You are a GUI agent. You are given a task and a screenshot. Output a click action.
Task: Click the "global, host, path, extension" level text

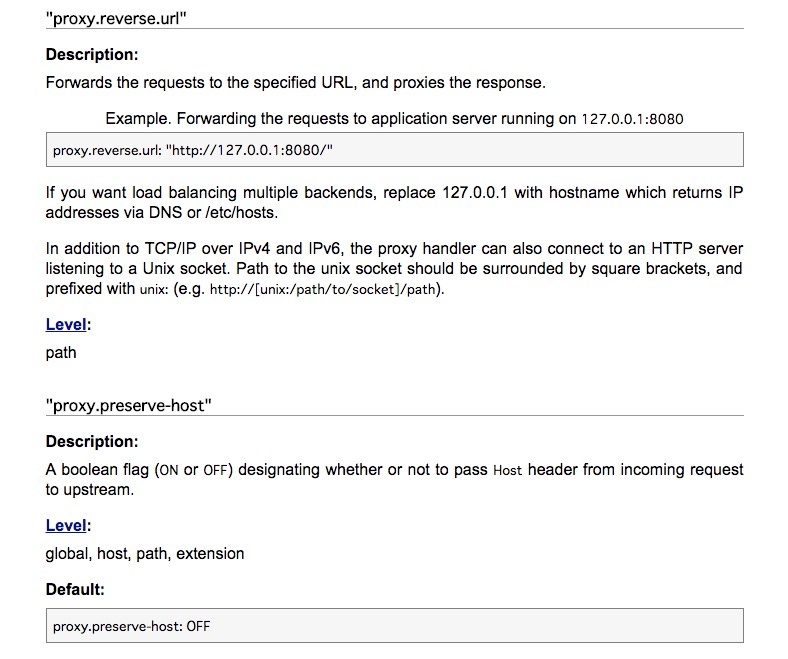pyautogui.click(x=144, y=553)
